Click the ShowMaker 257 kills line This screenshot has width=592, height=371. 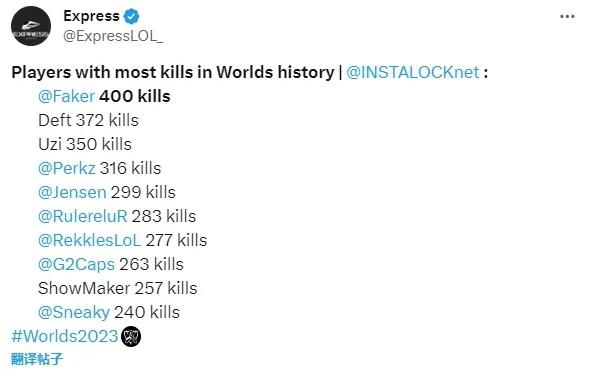117,288
